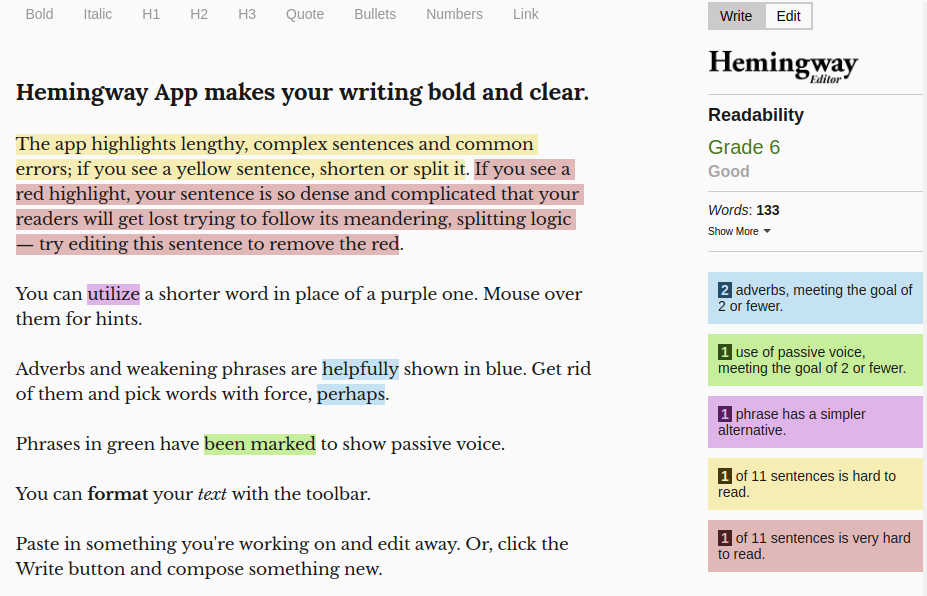Click the green phrase been marked
This screenshot has height=596, width=927.
260,443
